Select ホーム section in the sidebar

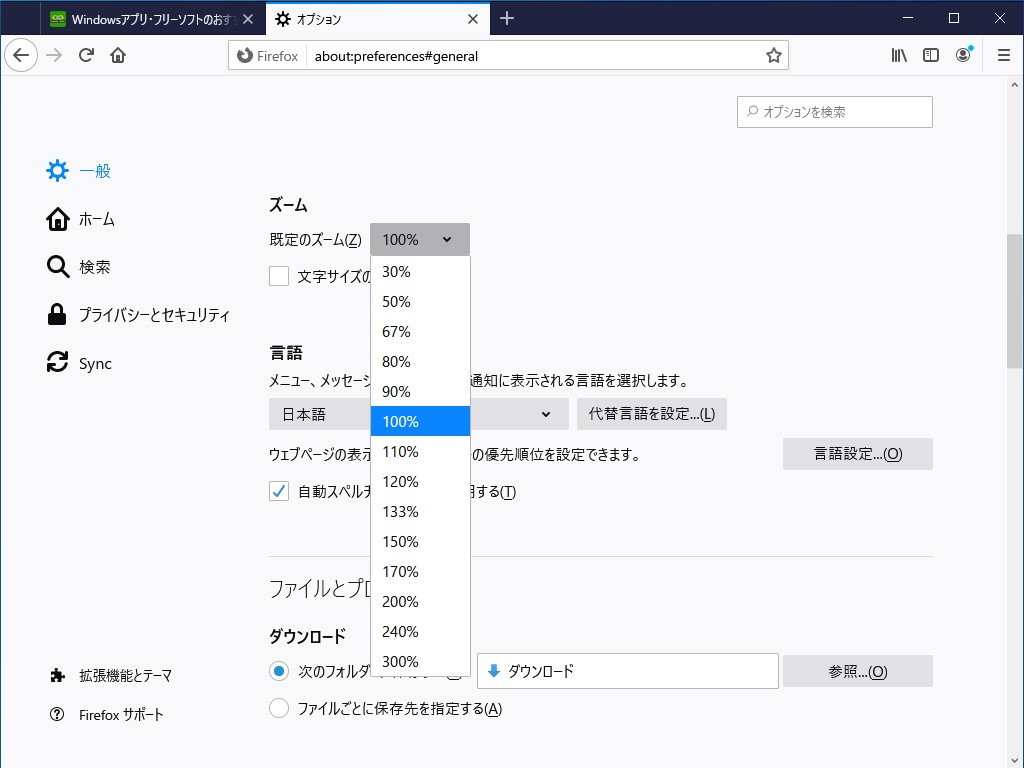(x=57, y=219)
